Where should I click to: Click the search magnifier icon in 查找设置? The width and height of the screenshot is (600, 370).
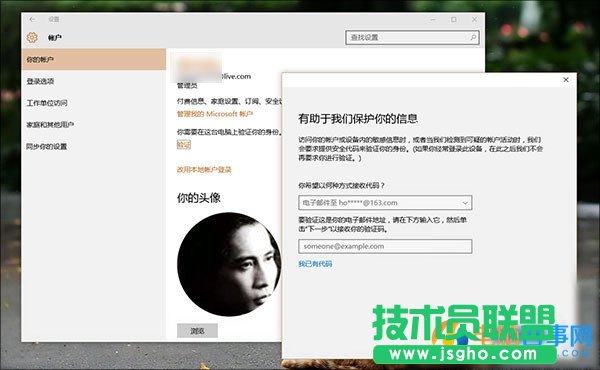[473, 37]
